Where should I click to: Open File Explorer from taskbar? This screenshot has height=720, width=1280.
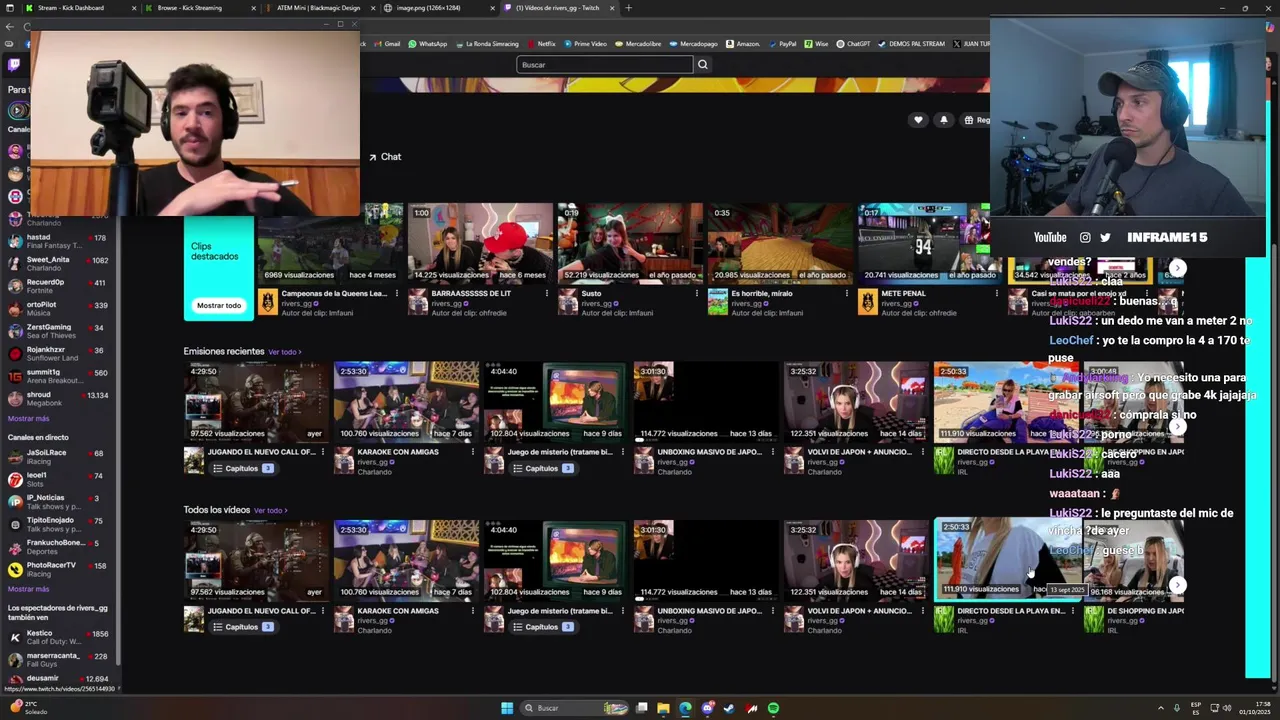point(663,708)
